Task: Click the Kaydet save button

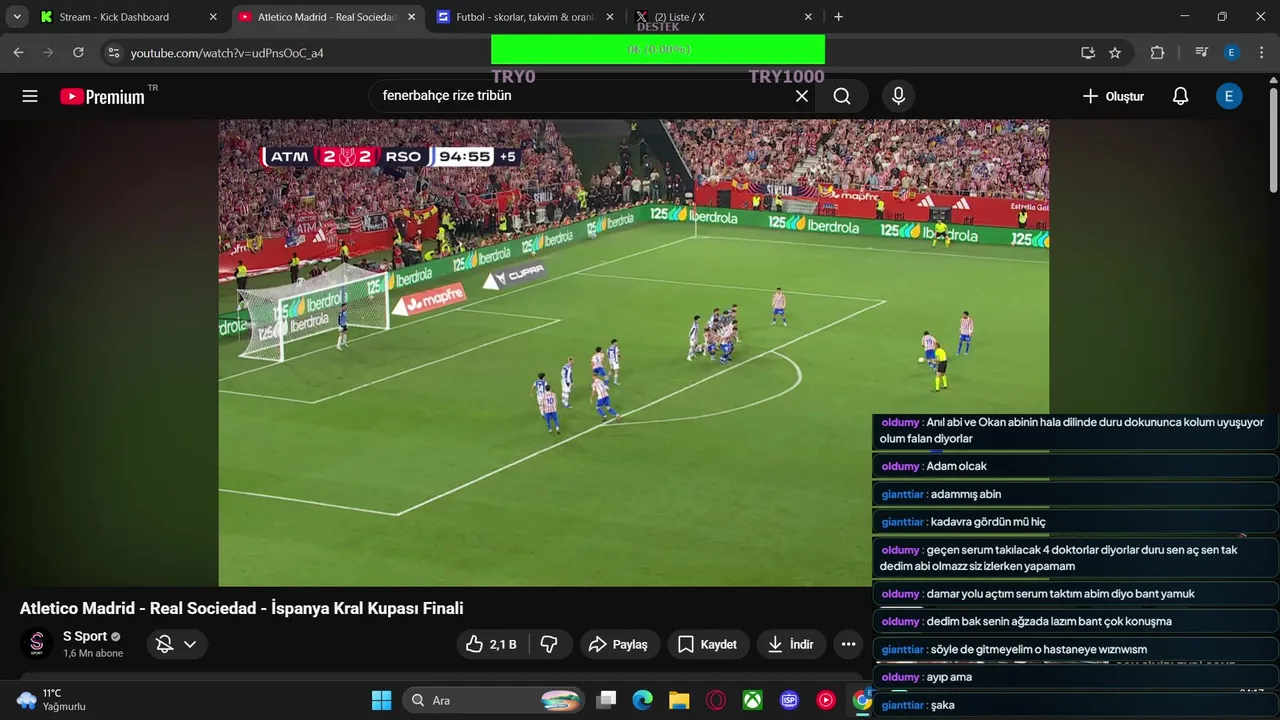Action: pyautogui.click(x=707, y=645)
